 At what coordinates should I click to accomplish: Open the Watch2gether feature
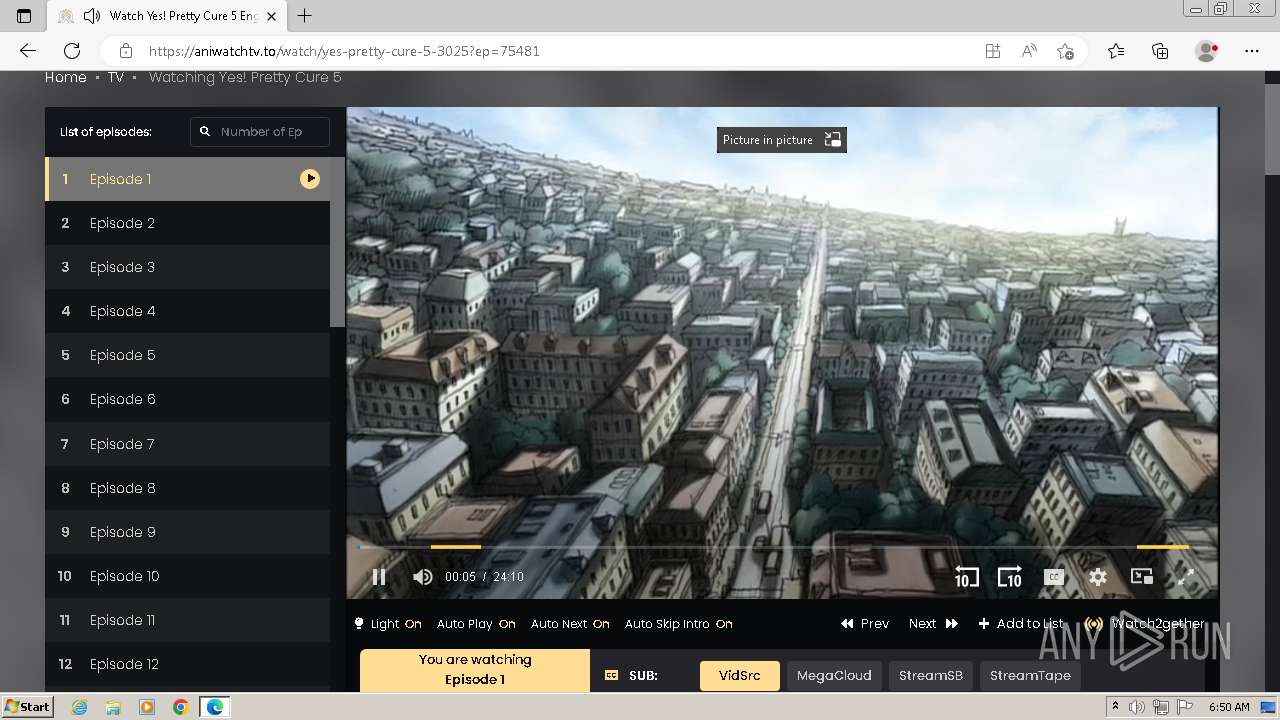coord(1145,624)
